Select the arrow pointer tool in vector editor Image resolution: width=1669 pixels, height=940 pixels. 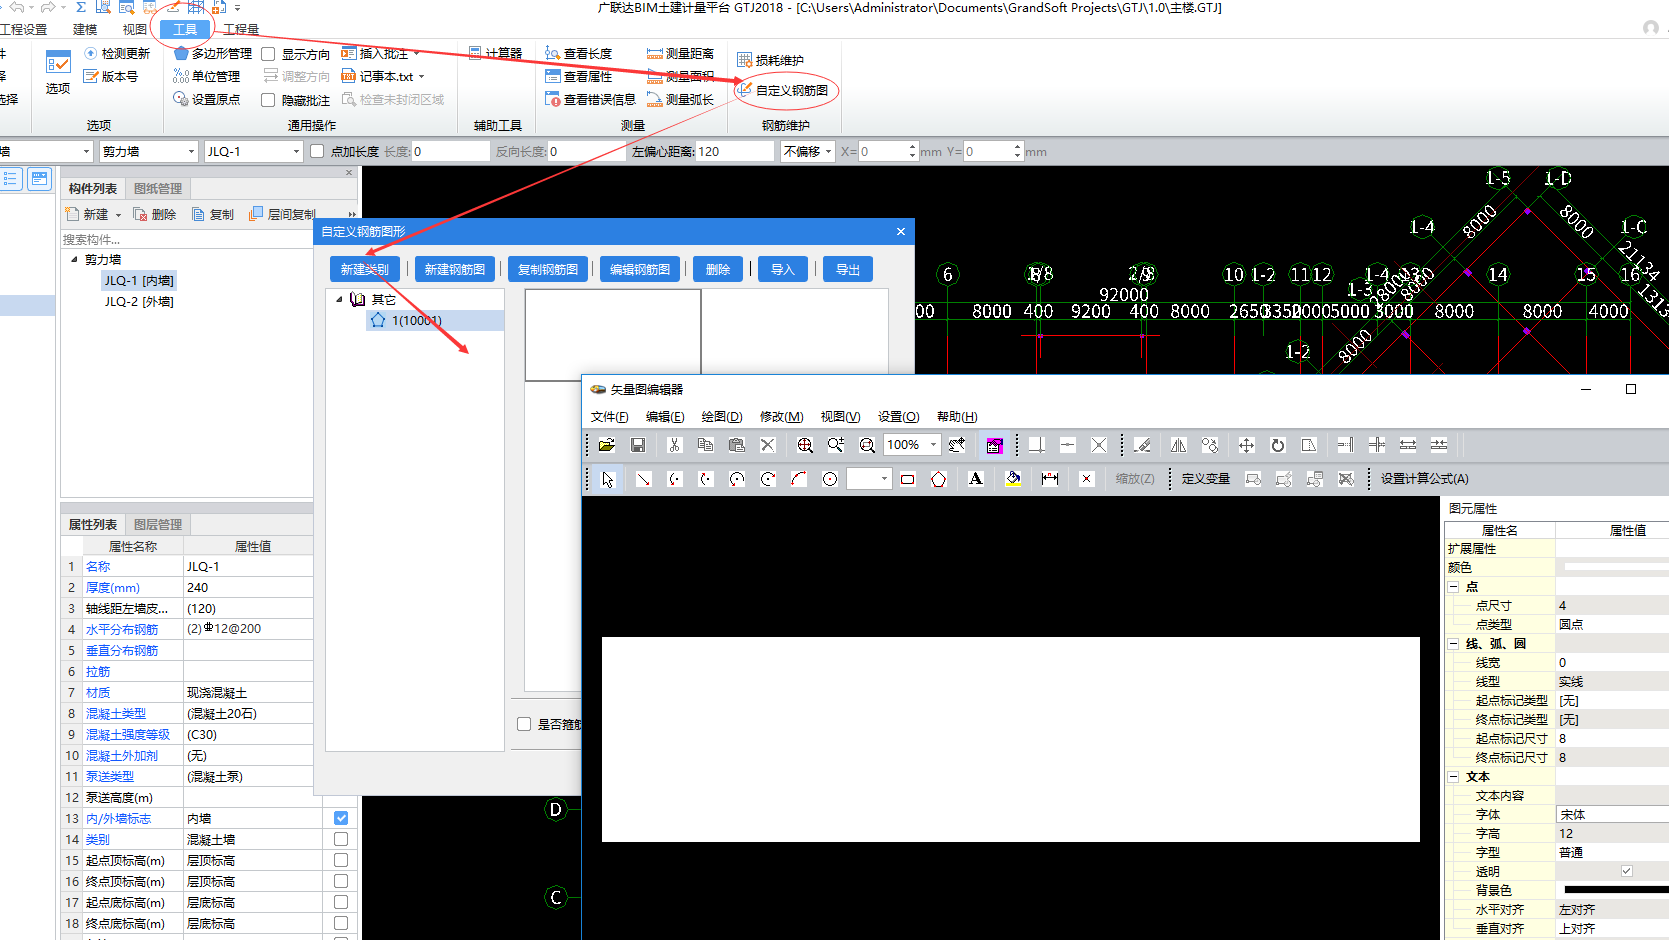(607, 479)
